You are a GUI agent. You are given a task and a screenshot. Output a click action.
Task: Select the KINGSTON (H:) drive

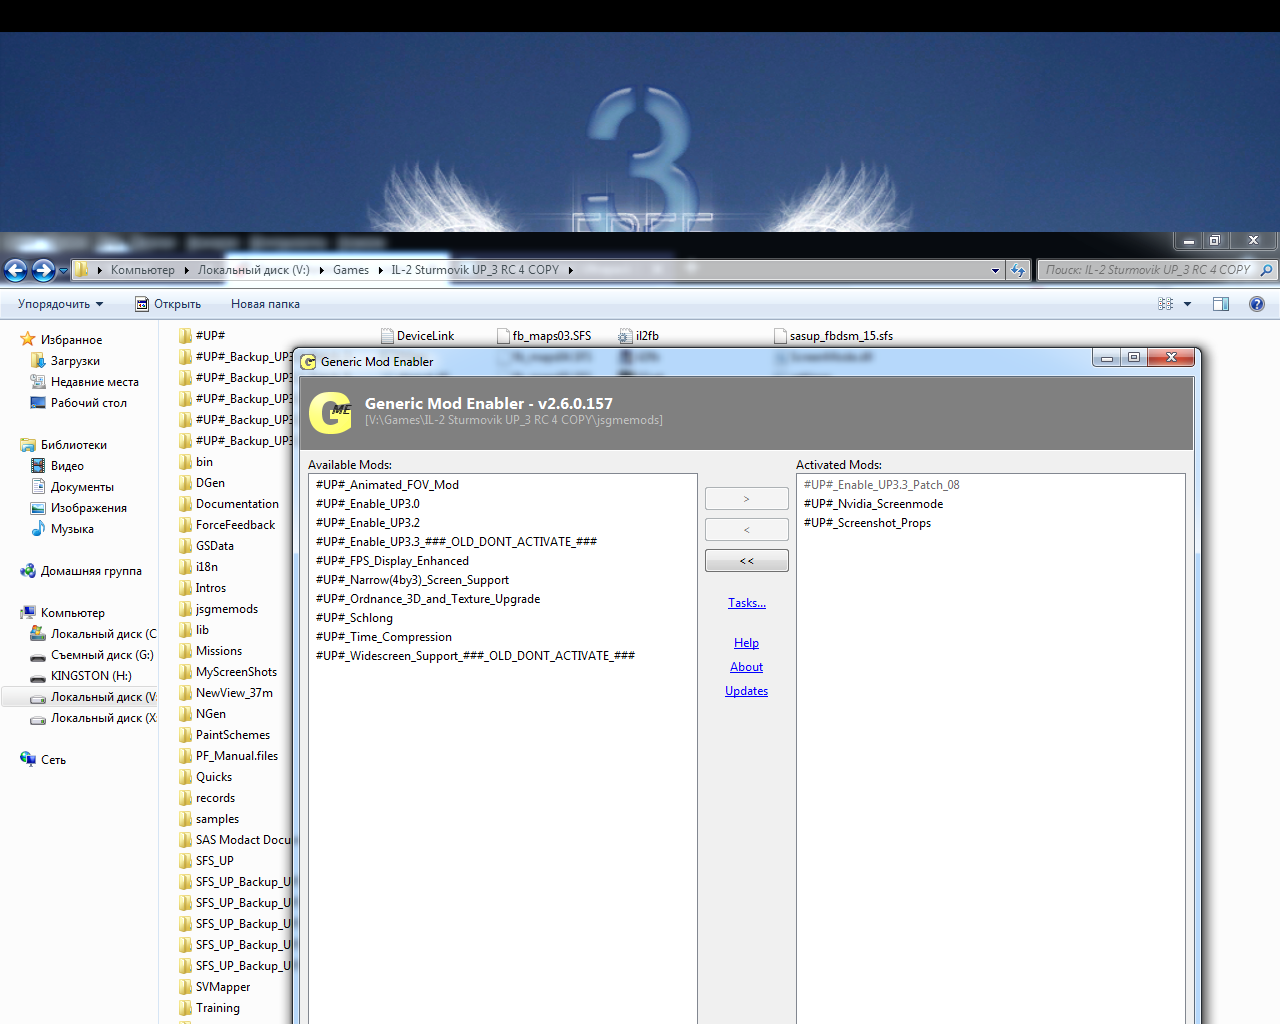coord(90,676)
